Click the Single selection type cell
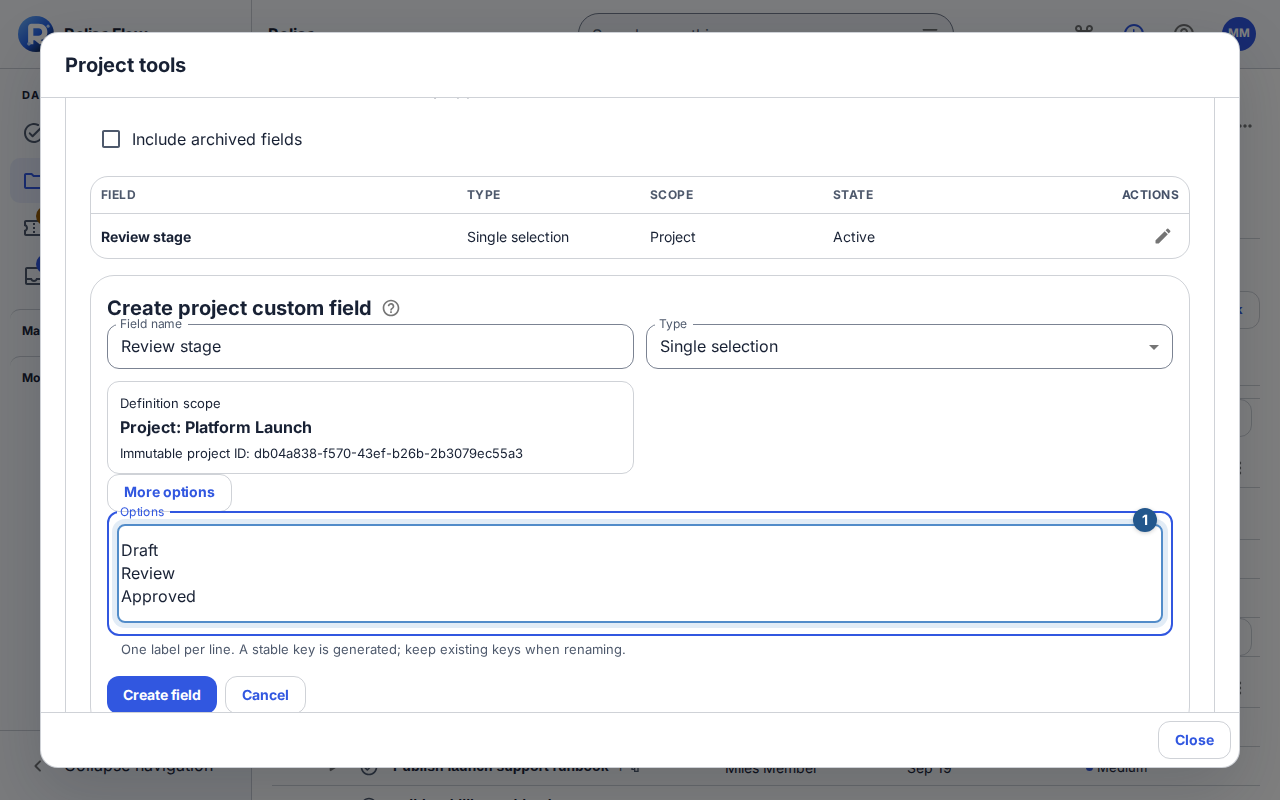 coord(518,237)
